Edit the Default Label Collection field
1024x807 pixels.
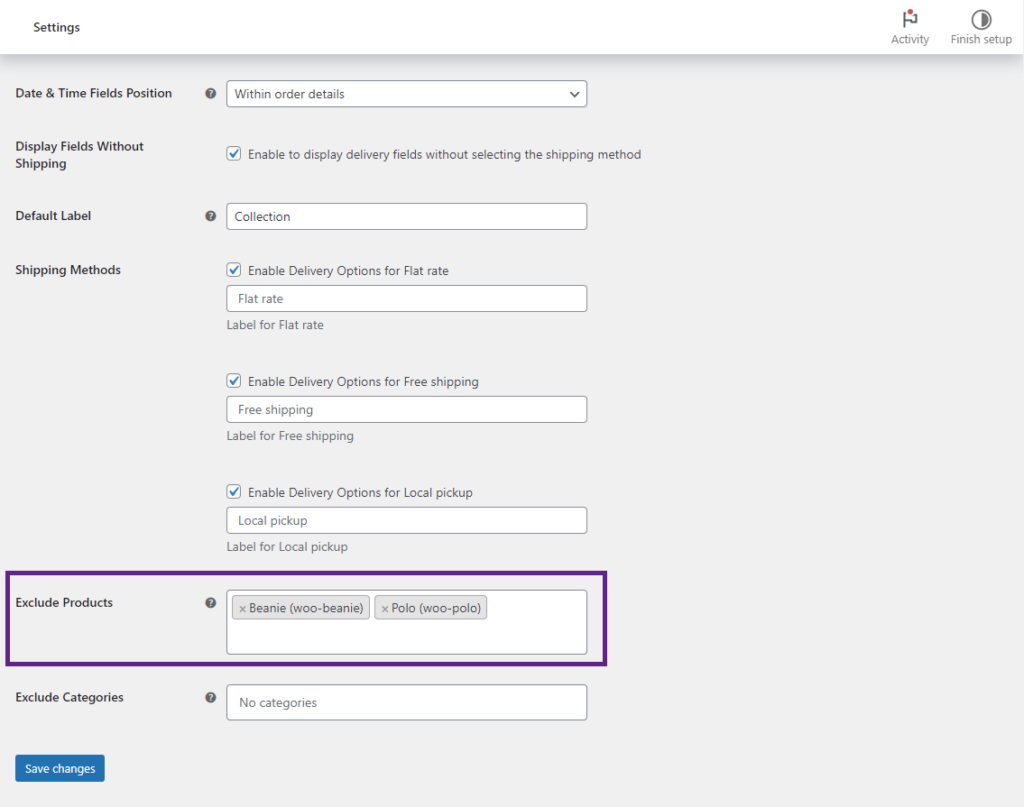pos(406,217)
